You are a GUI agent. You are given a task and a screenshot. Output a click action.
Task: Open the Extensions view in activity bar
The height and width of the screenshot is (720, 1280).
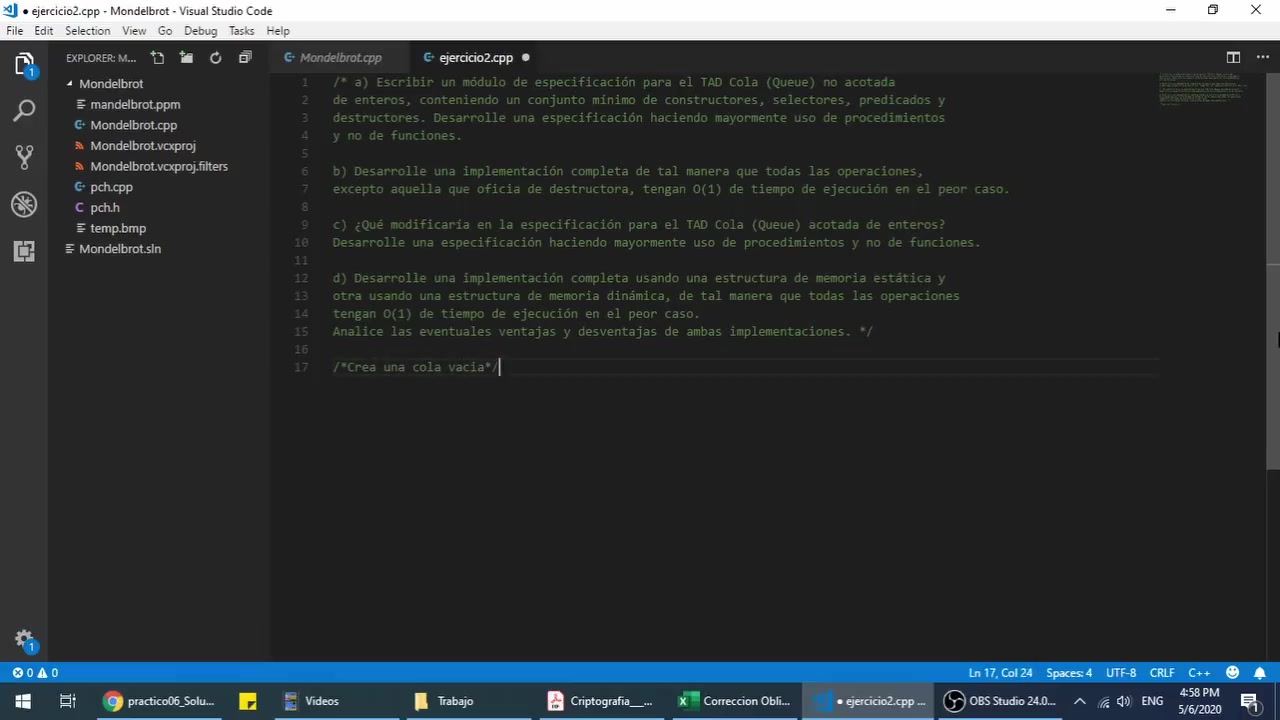click(x=24, y=251)
